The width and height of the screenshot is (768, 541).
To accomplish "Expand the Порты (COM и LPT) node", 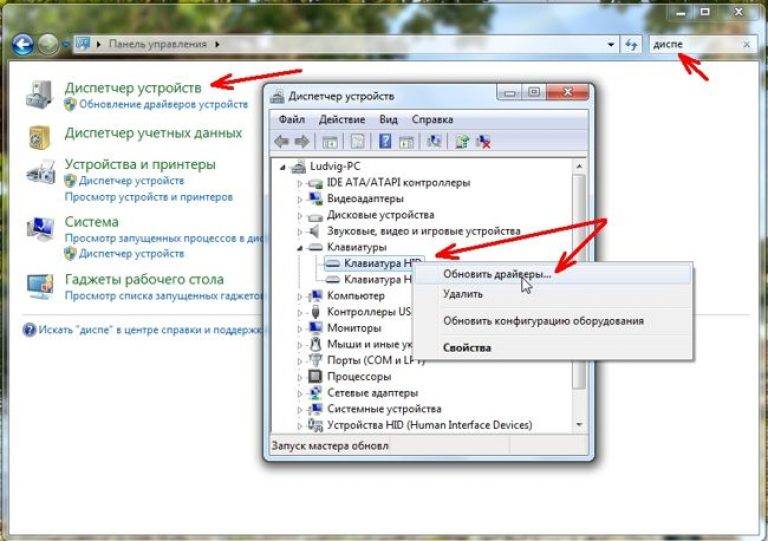I will [300, 361].
